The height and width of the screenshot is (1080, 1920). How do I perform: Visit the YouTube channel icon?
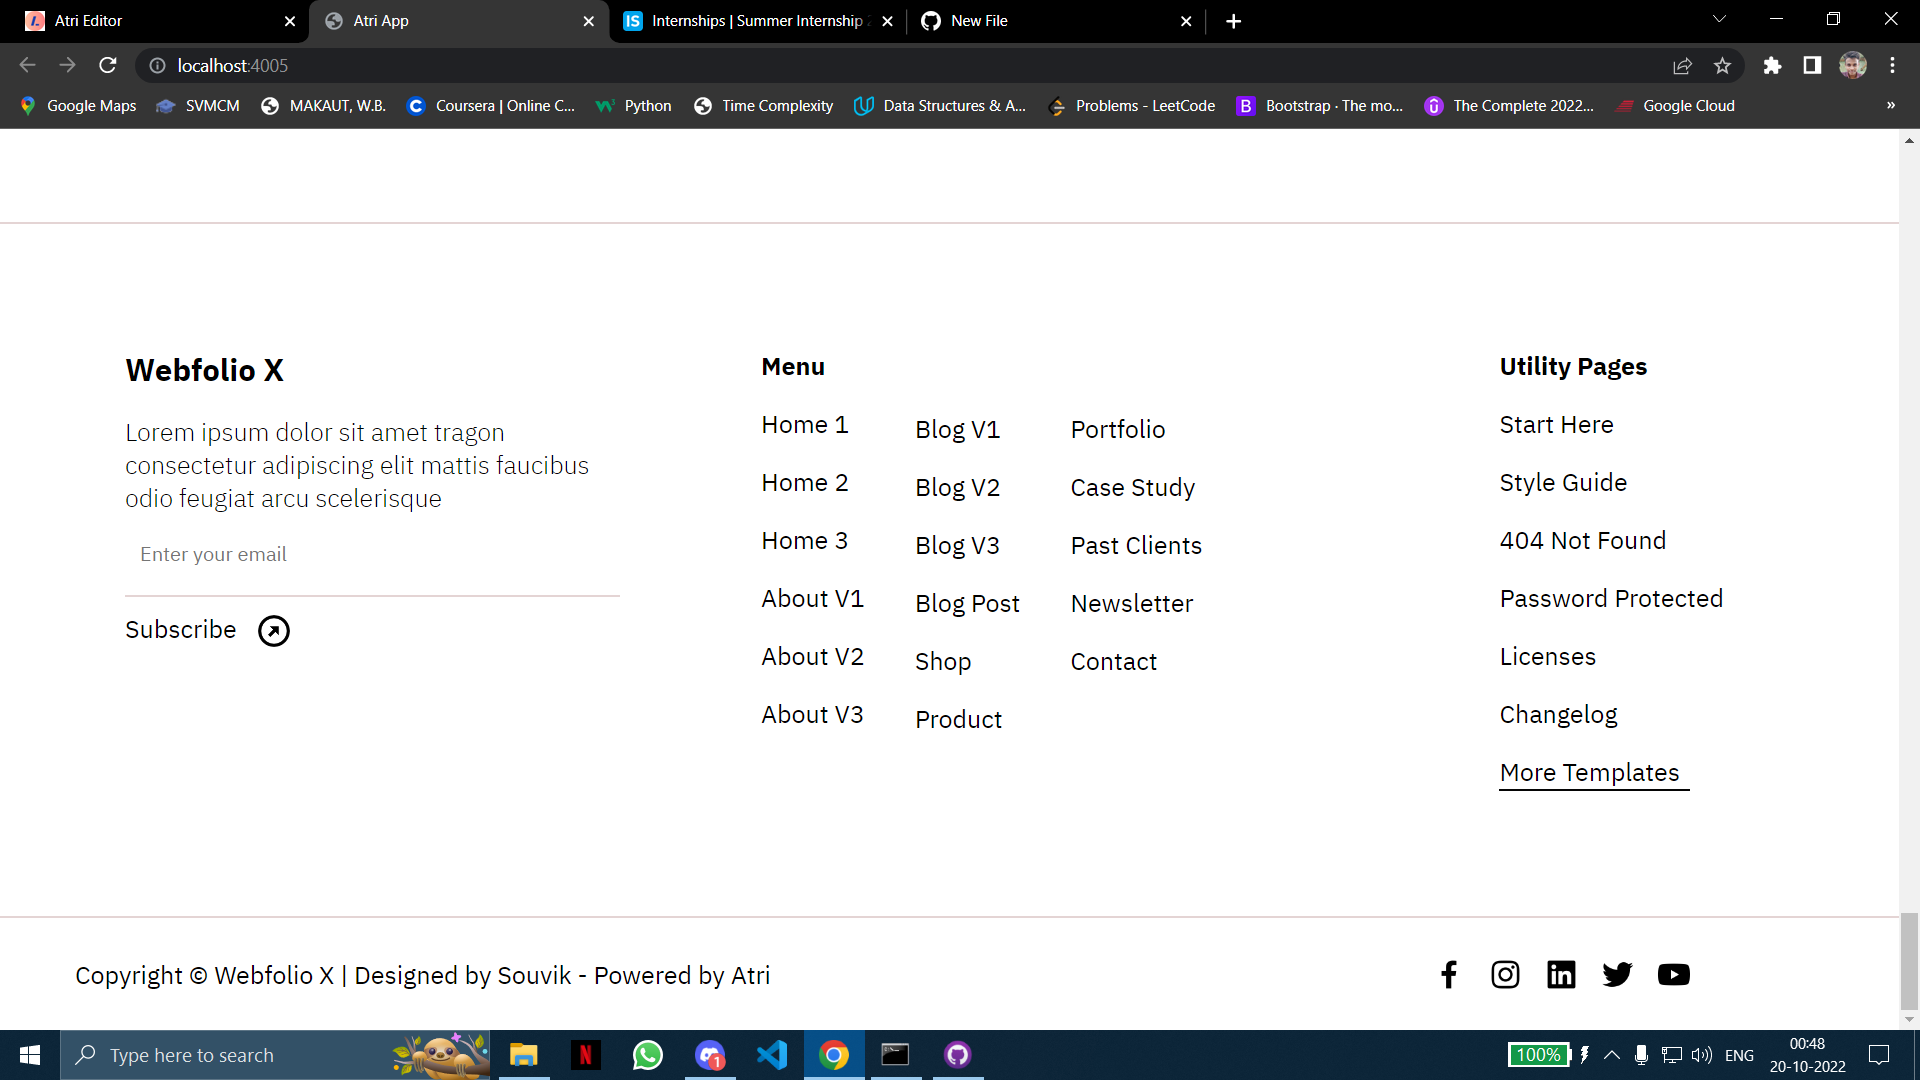pyautogui.click(x=1673, y=974)
